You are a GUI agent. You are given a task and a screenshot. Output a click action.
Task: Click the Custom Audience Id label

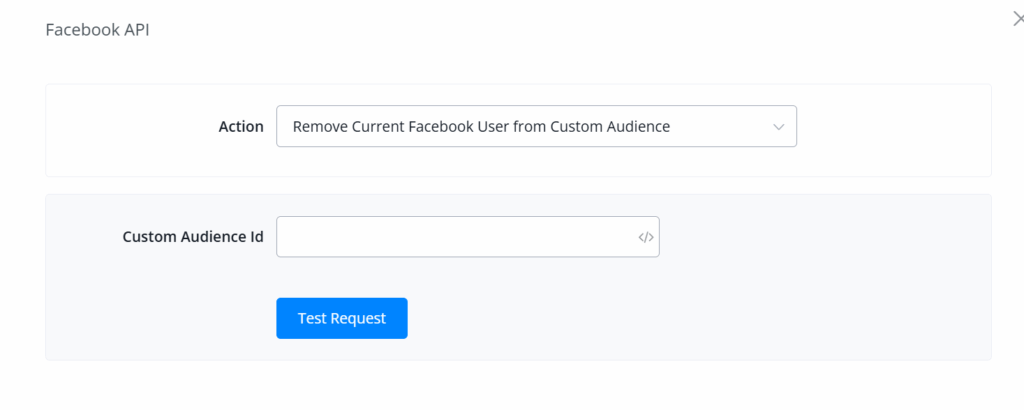click(193, 237)
